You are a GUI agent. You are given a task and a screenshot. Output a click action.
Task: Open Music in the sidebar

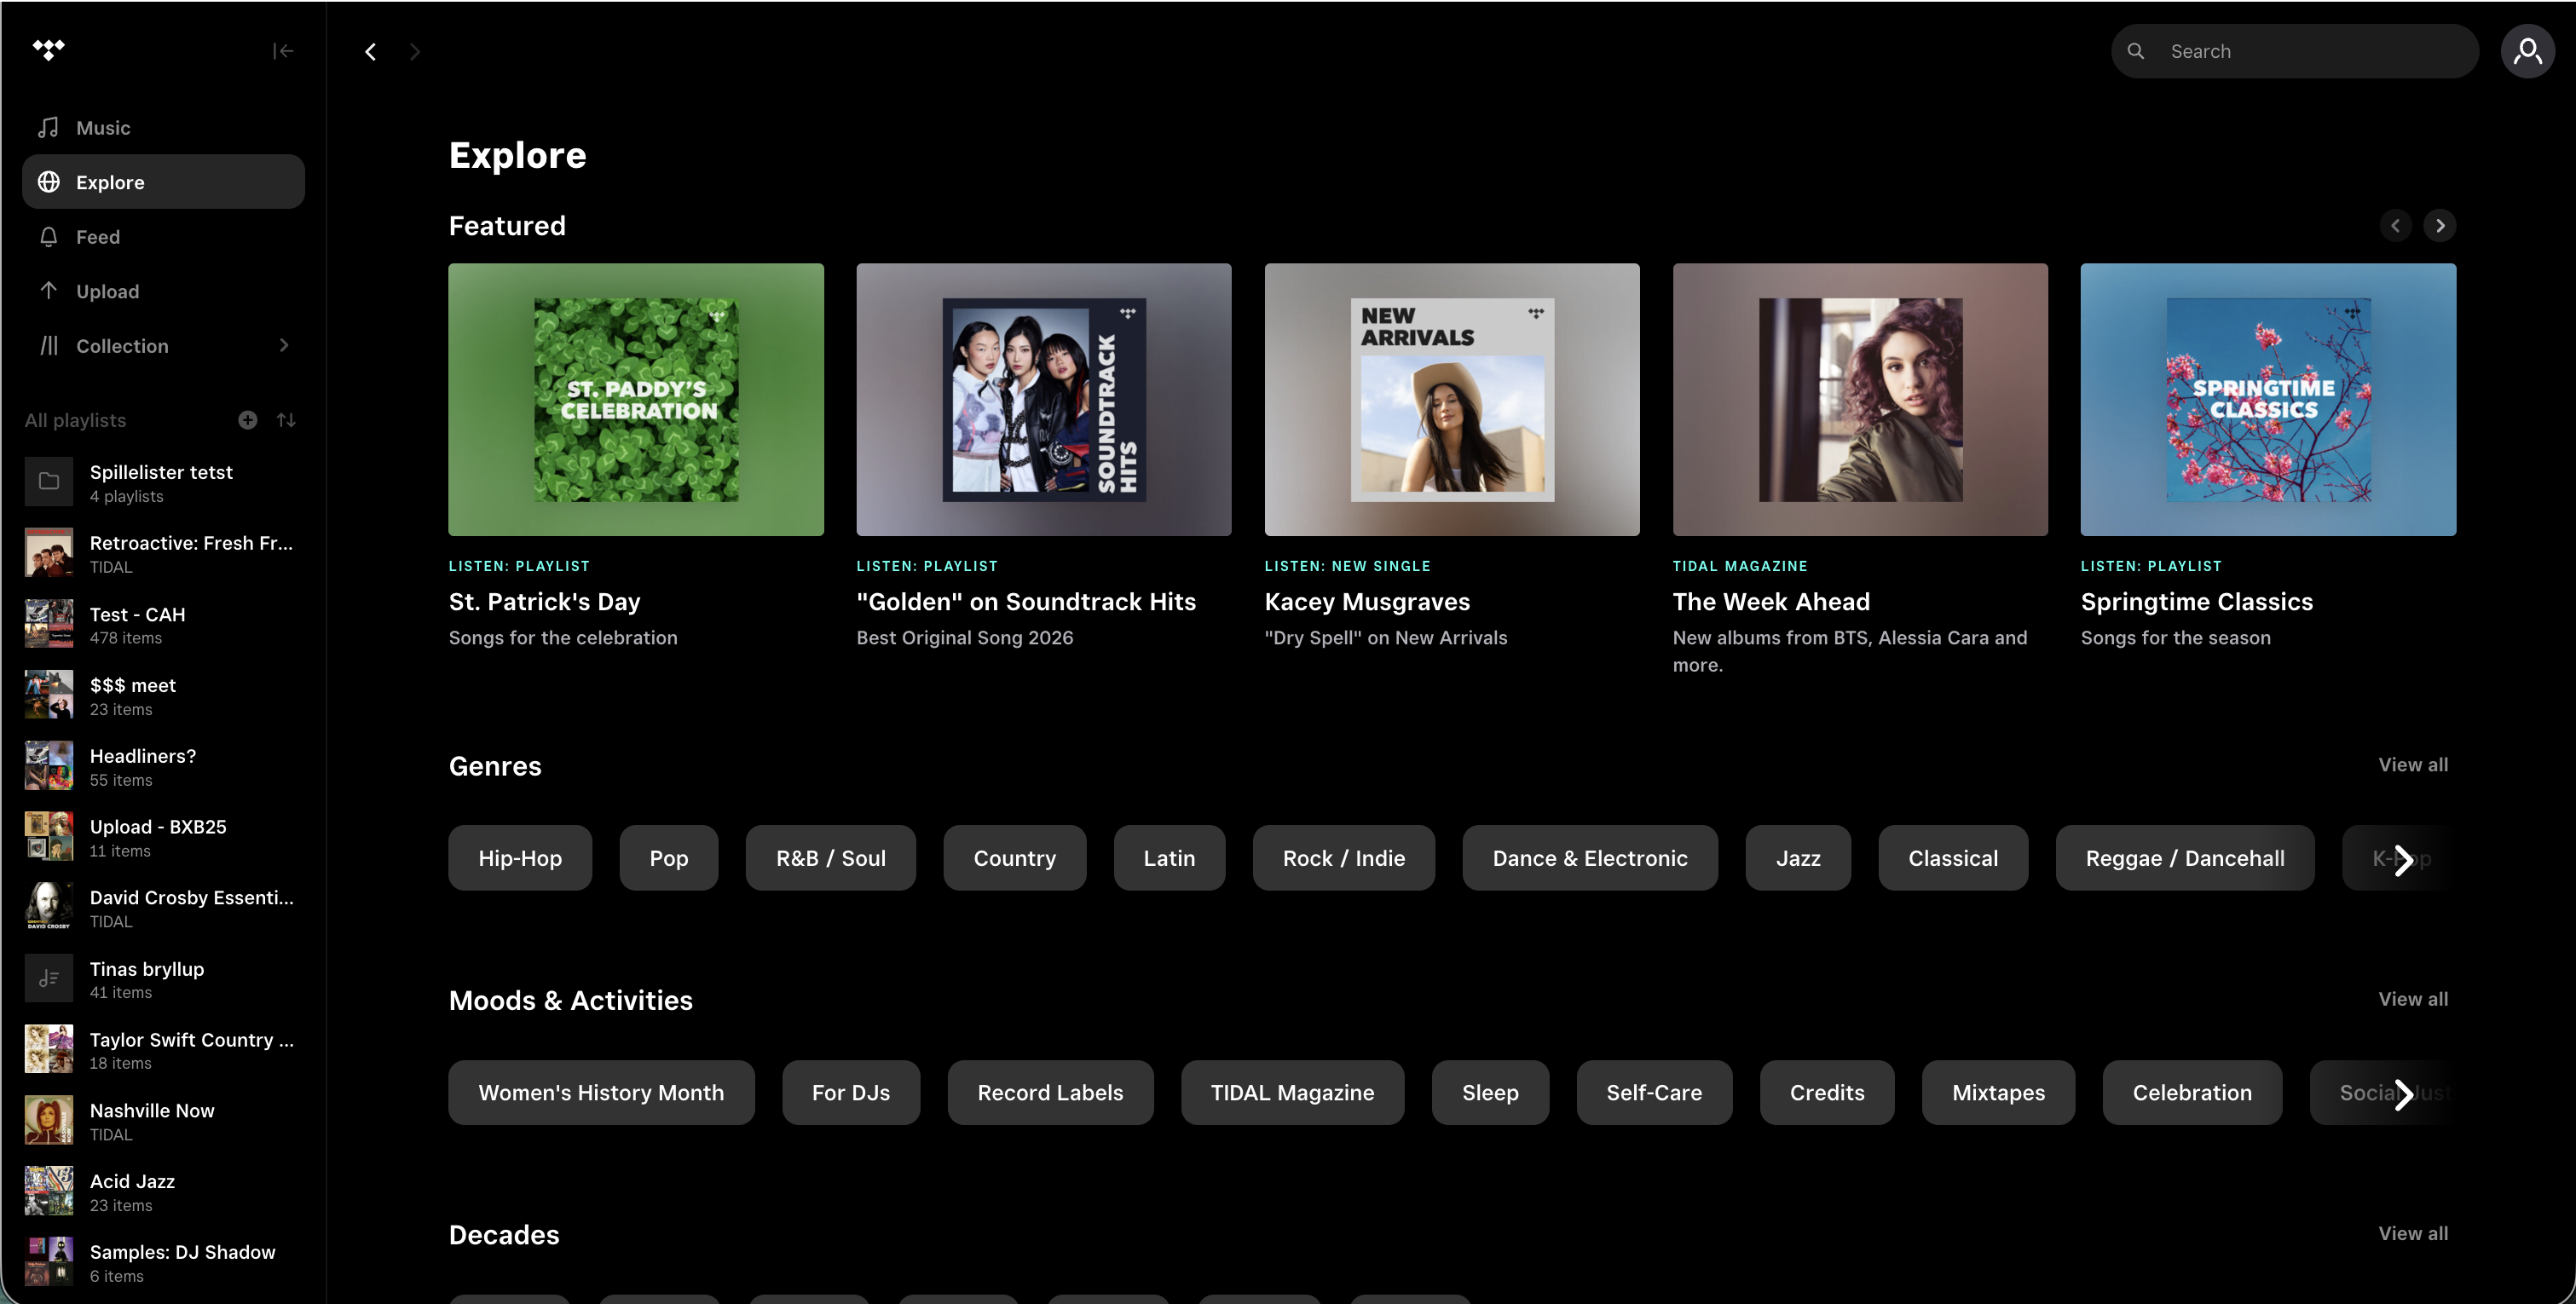tap(163, 127)
